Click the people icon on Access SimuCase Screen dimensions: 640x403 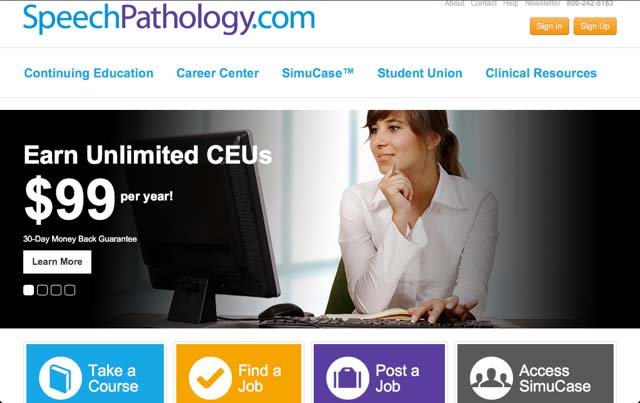(x=491, y=378)
